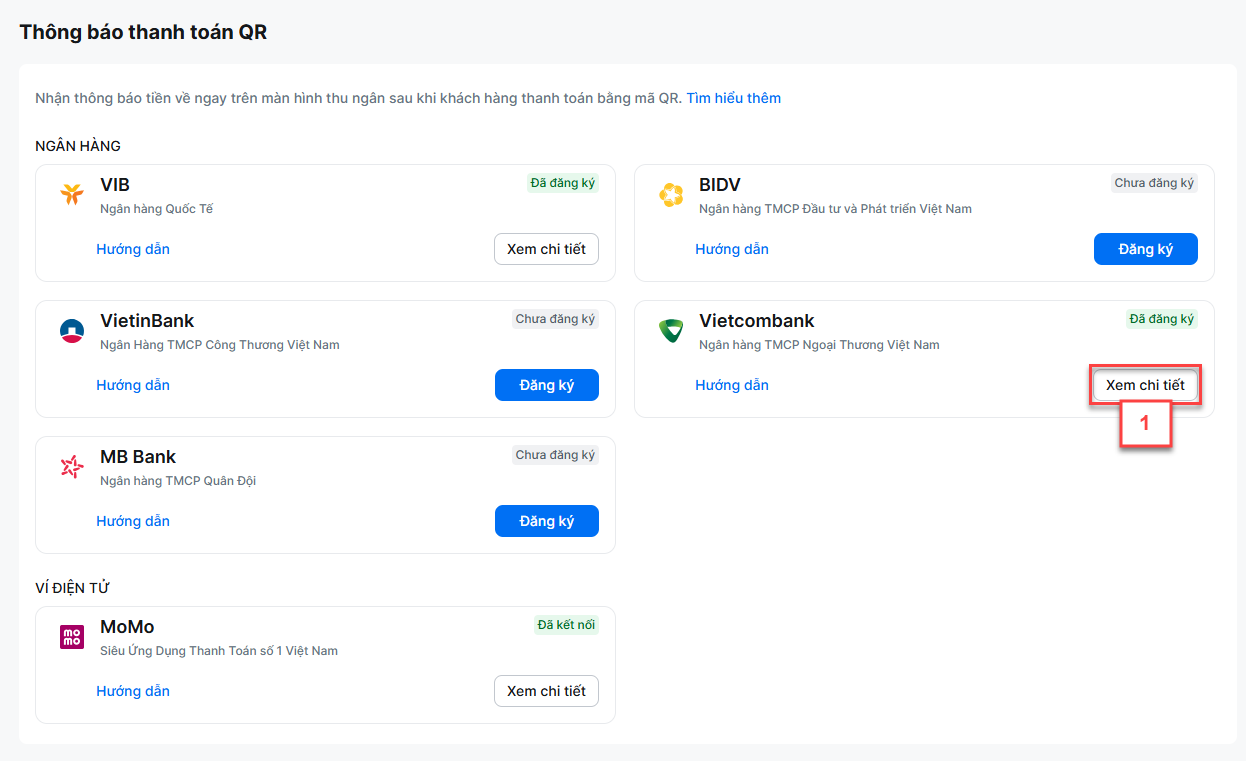Open Hướng dẫn link for VietinBank
1246x761 pixels.
pos(133,385)
